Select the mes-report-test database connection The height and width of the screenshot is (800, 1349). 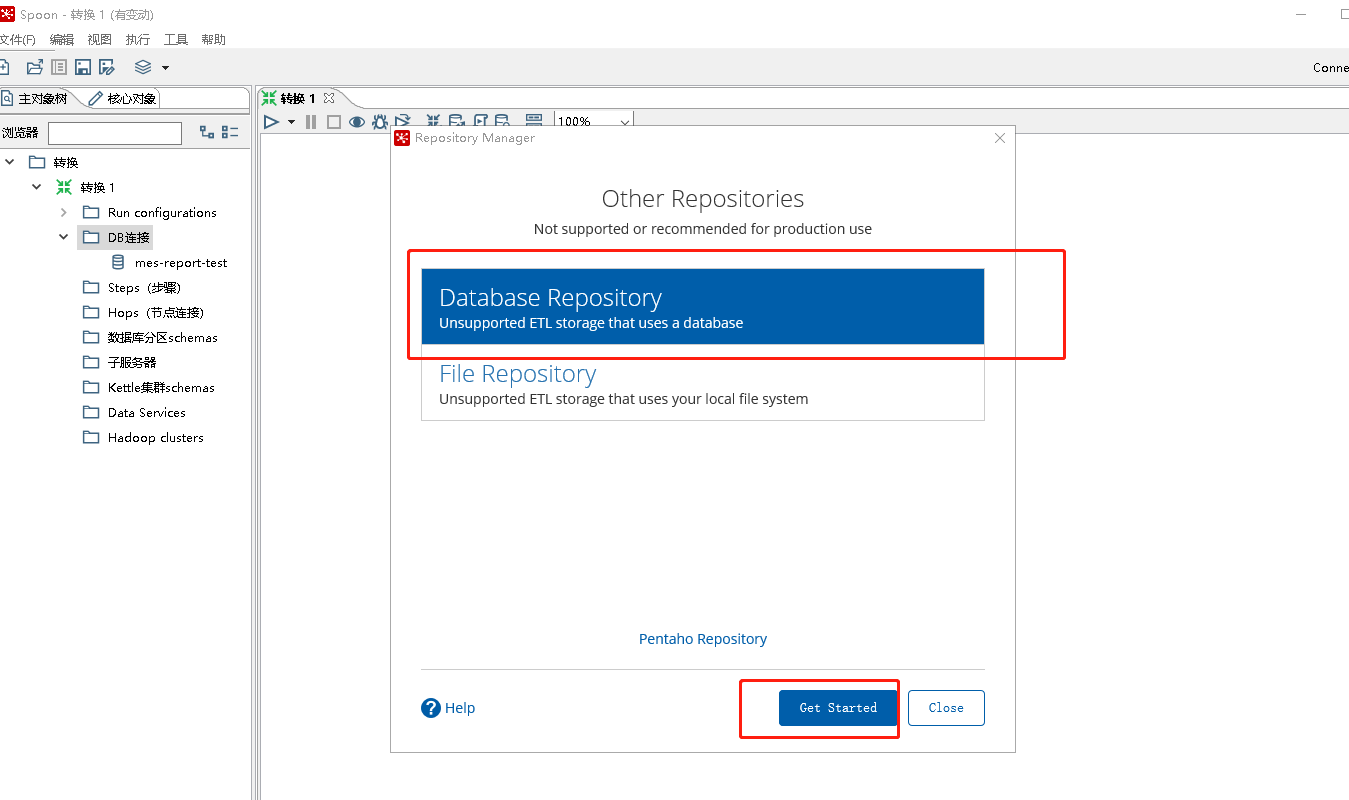point(181,262)
